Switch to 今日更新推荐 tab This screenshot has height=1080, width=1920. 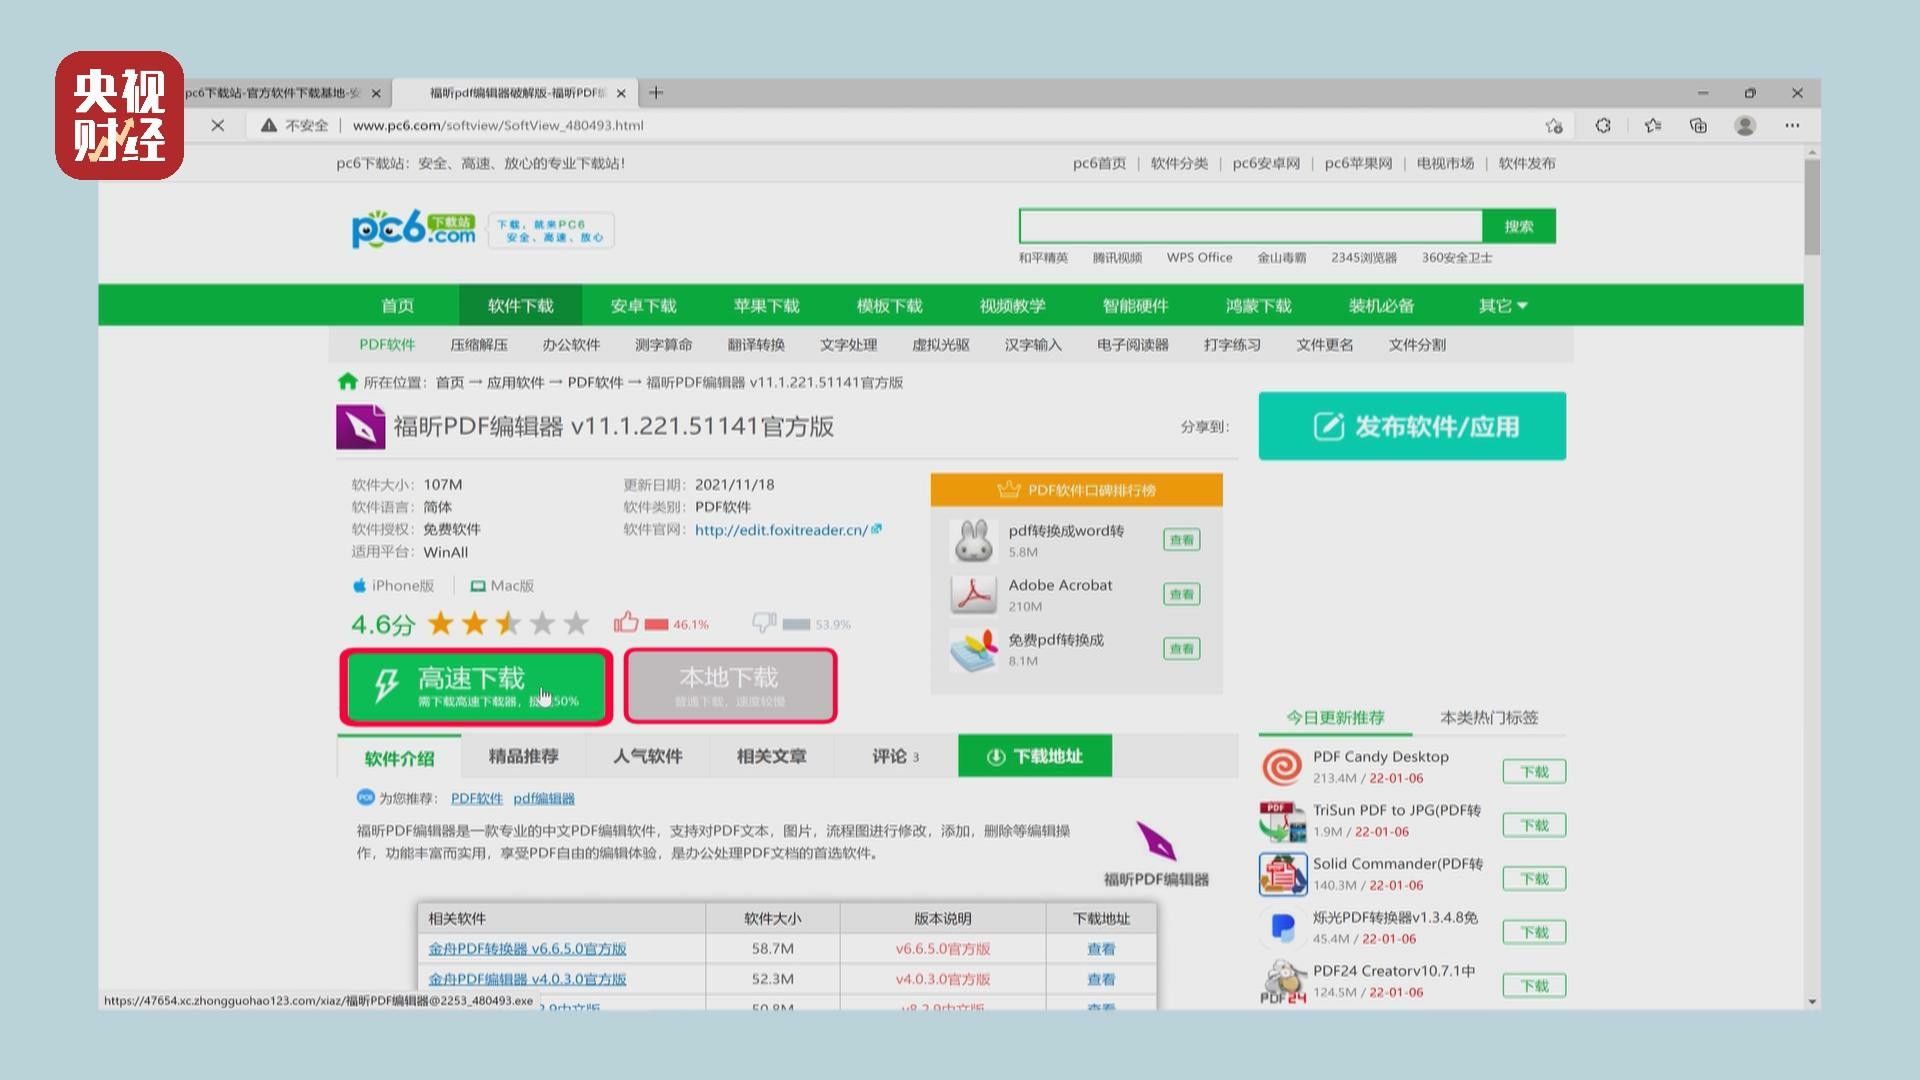(x=1335, y=718)
